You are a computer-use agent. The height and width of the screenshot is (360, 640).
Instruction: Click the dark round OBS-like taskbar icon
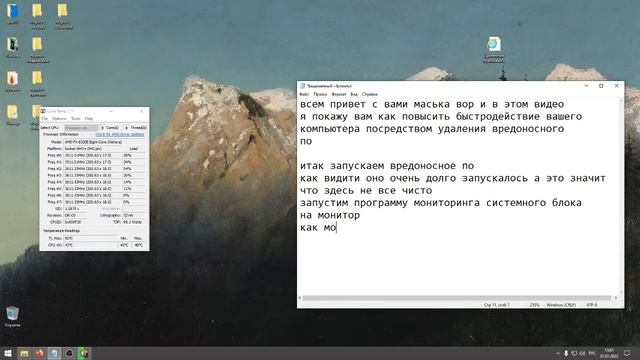click(x=69, y=353)
